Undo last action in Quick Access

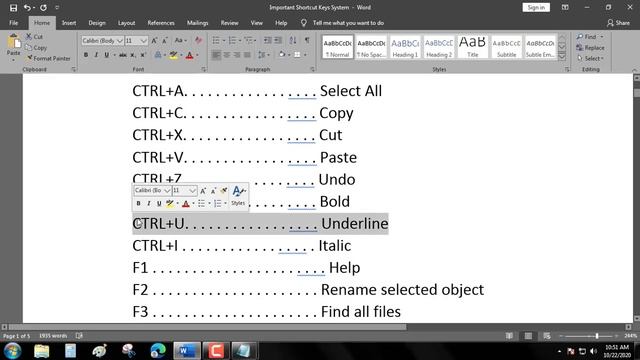[x=27, y=7]
